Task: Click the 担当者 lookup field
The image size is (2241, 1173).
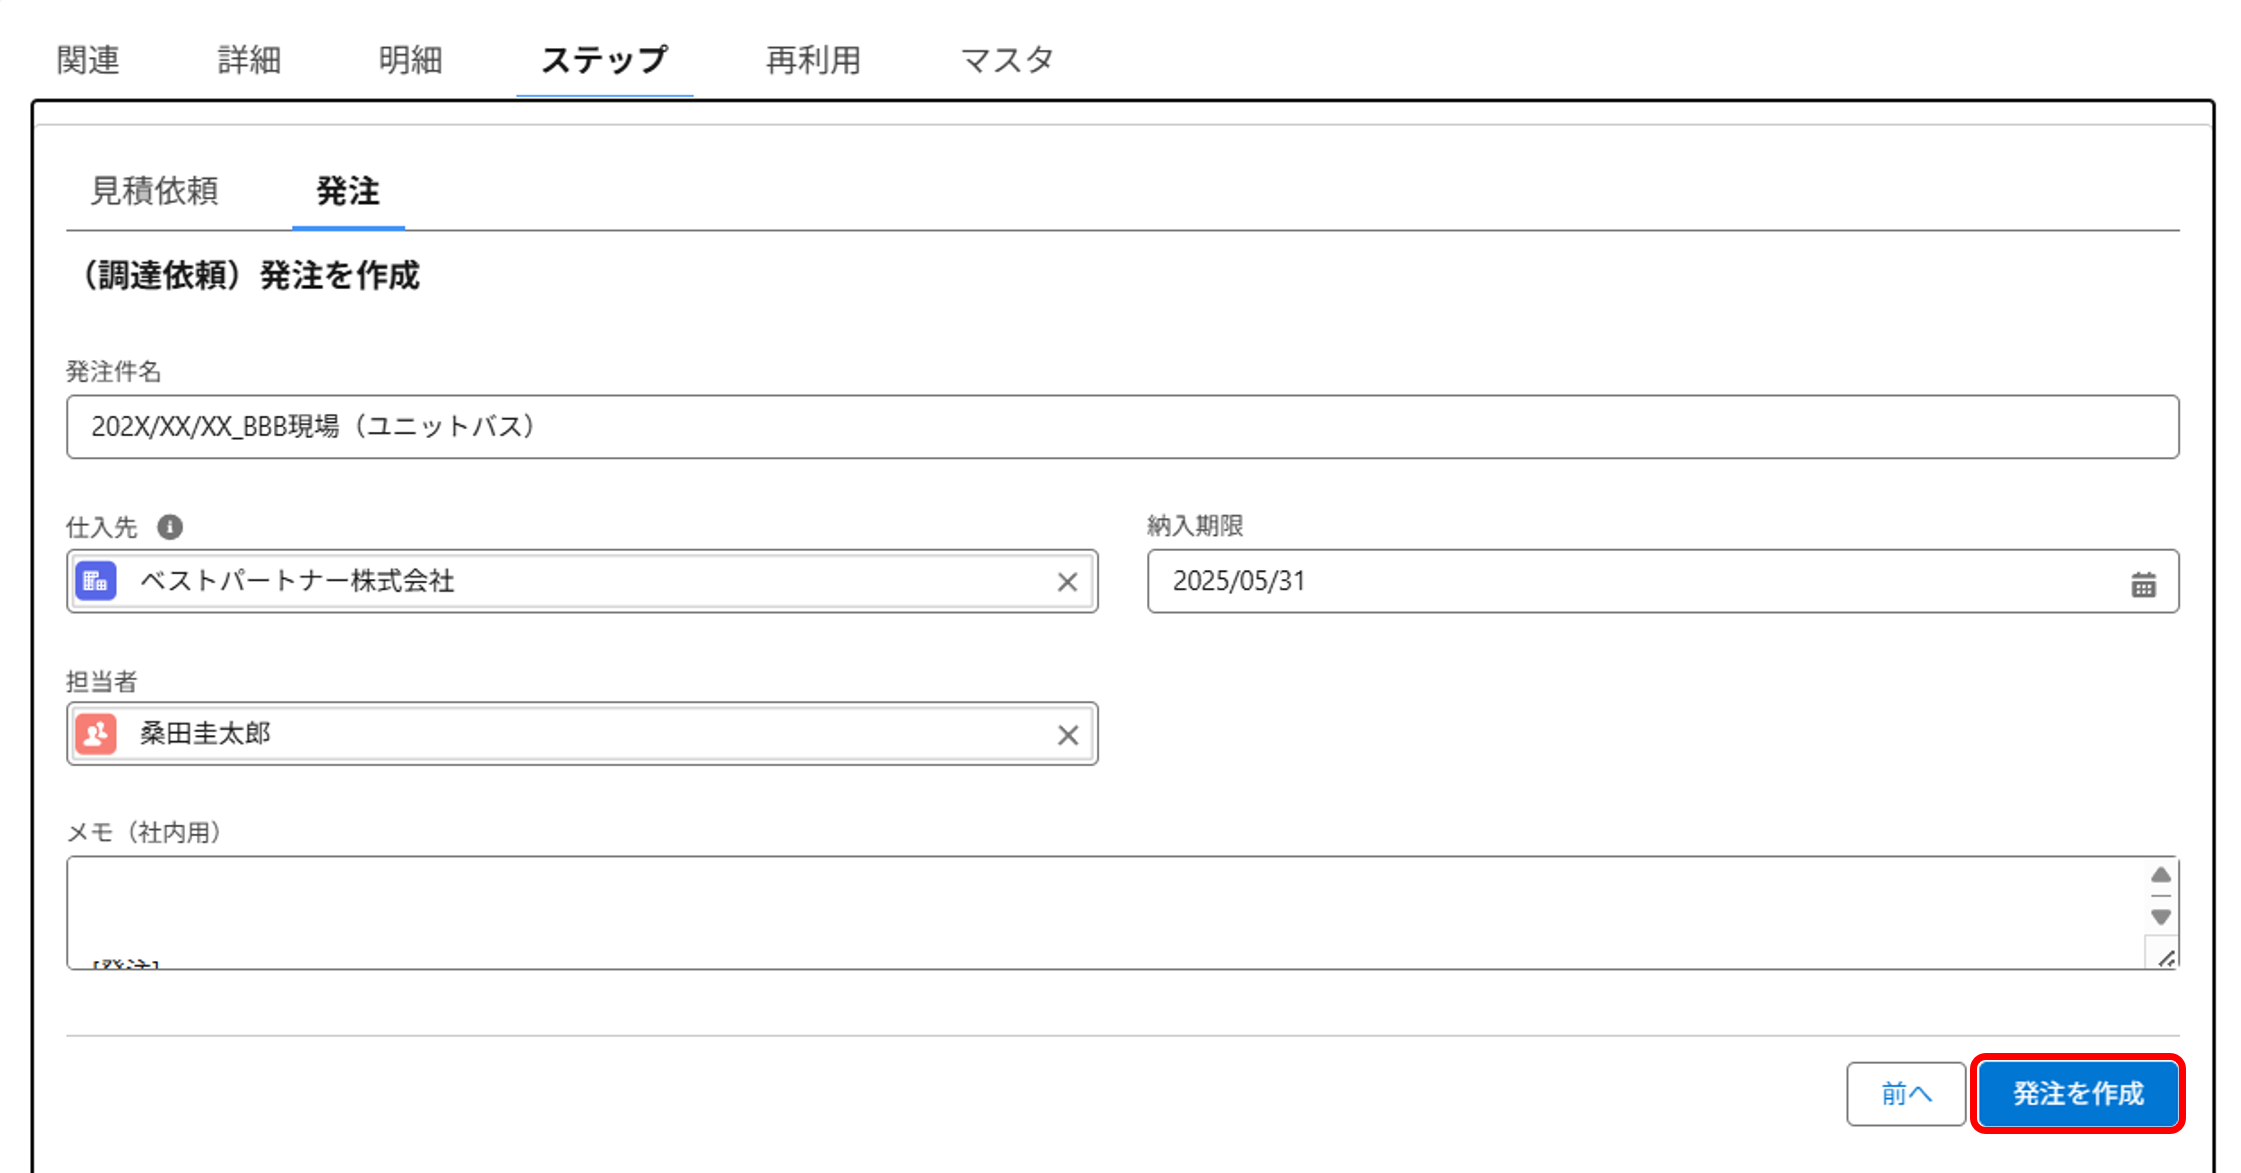Action: [582, 734]
